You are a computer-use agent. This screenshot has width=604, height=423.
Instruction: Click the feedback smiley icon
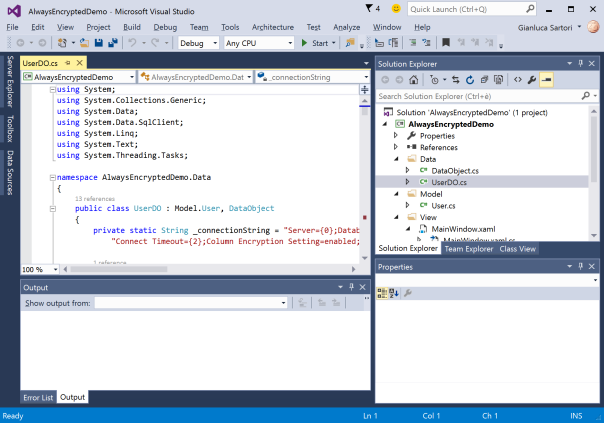(397, 8)
